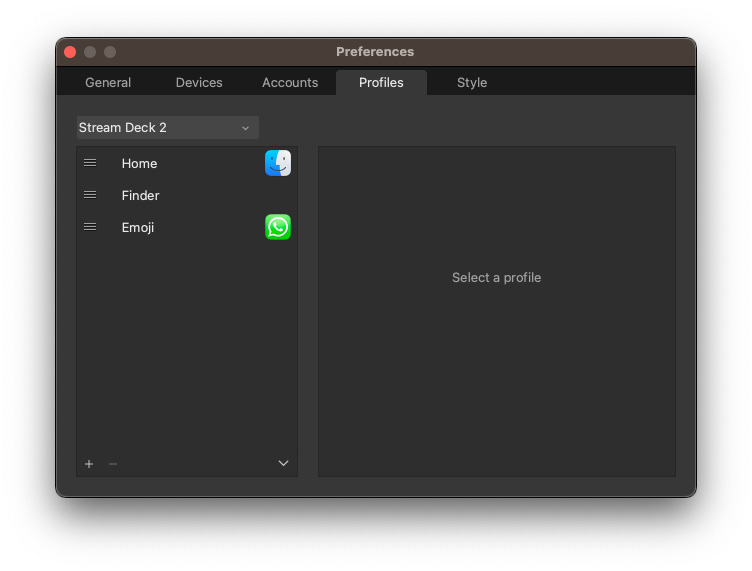Select the Finder profile
This screenshot has height=571, width=752.
pyautogui.click(x=187, y=195)
